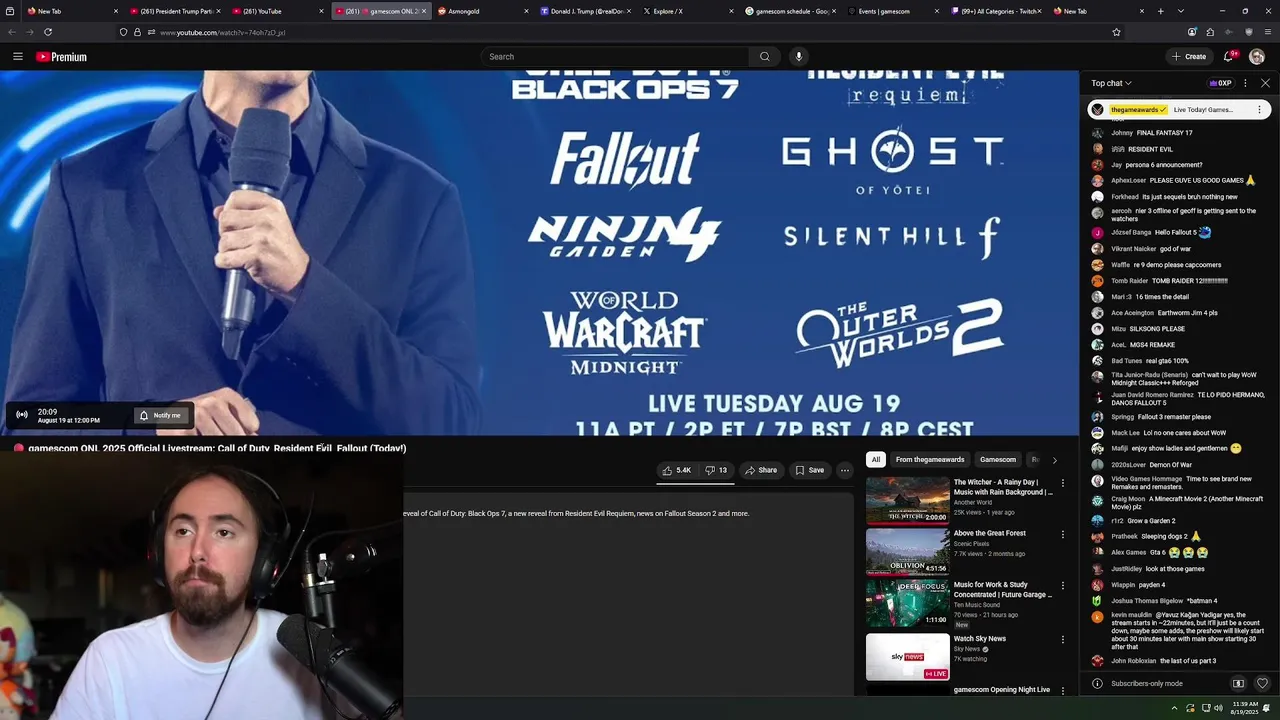Open options for Above the Great Forest
The width and height of the screenshot is (1280, 720).
pyautogui.click(x=1062, y=534)
